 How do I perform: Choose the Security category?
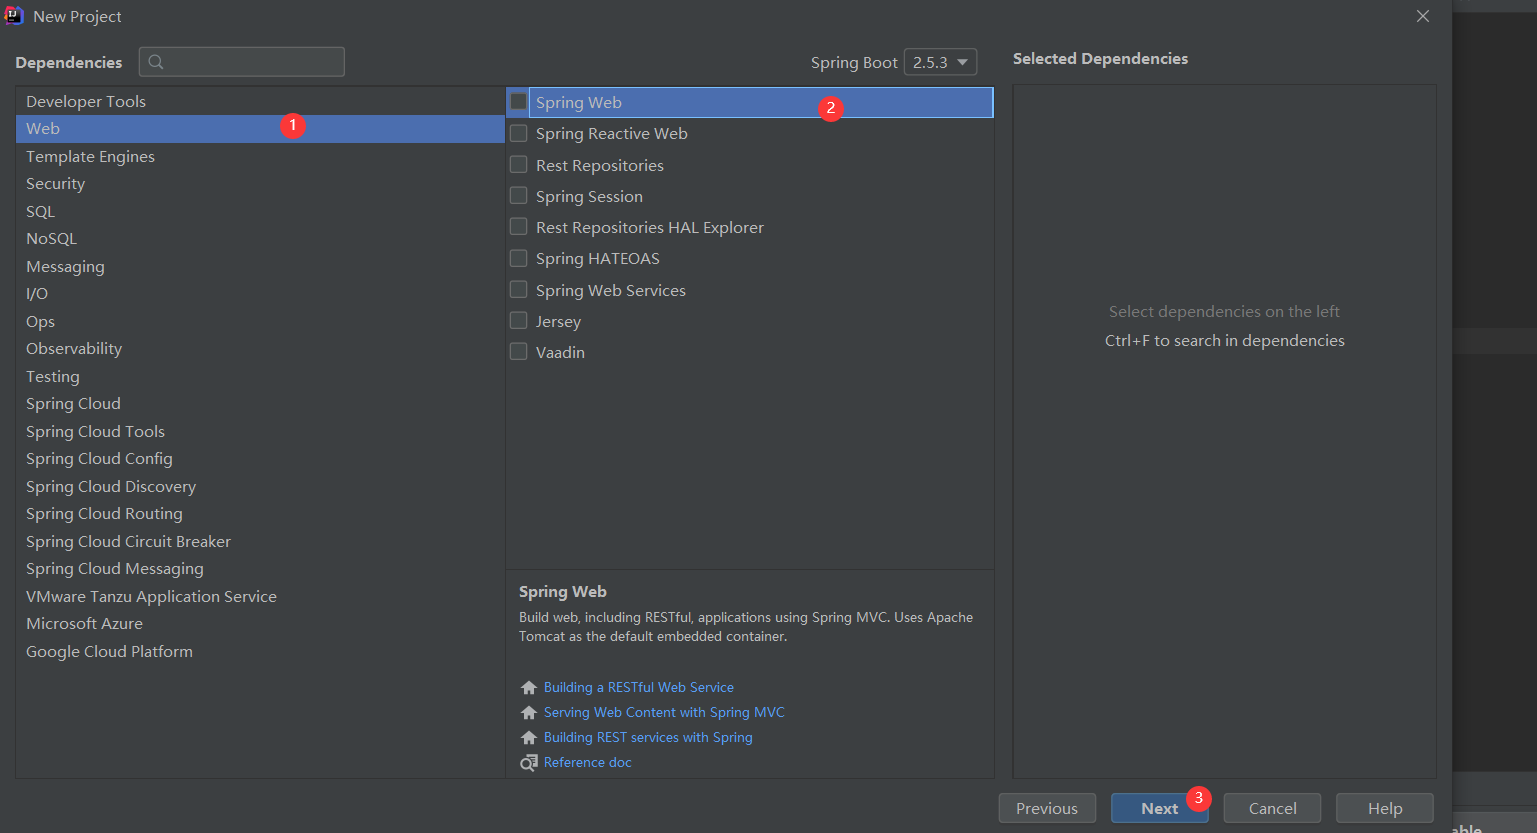click(x=260, y=184)
